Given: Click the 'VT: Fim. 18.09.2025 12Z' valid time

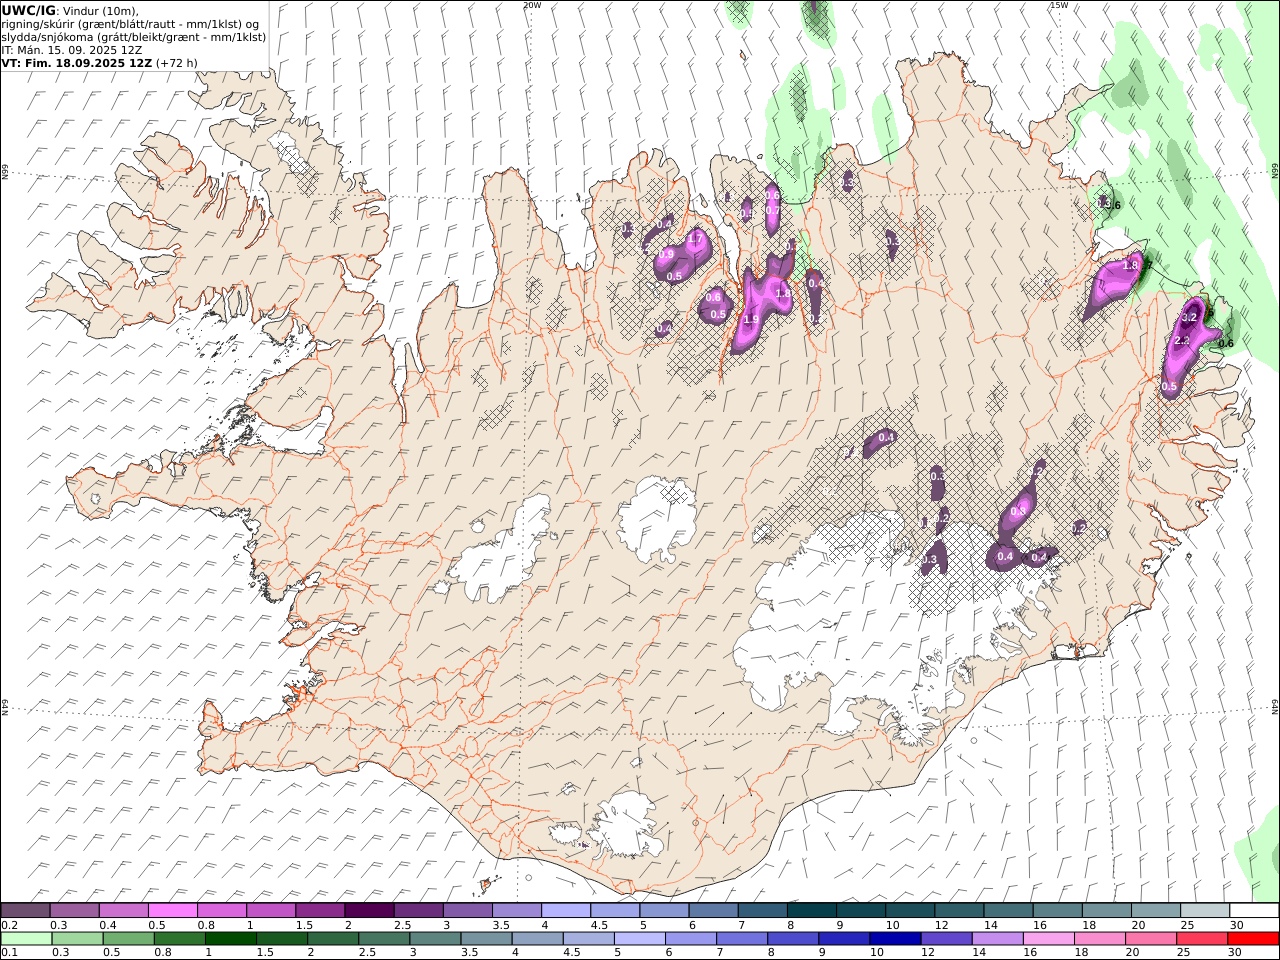Looking at the screenshot, I should click(x=77, y=63).
